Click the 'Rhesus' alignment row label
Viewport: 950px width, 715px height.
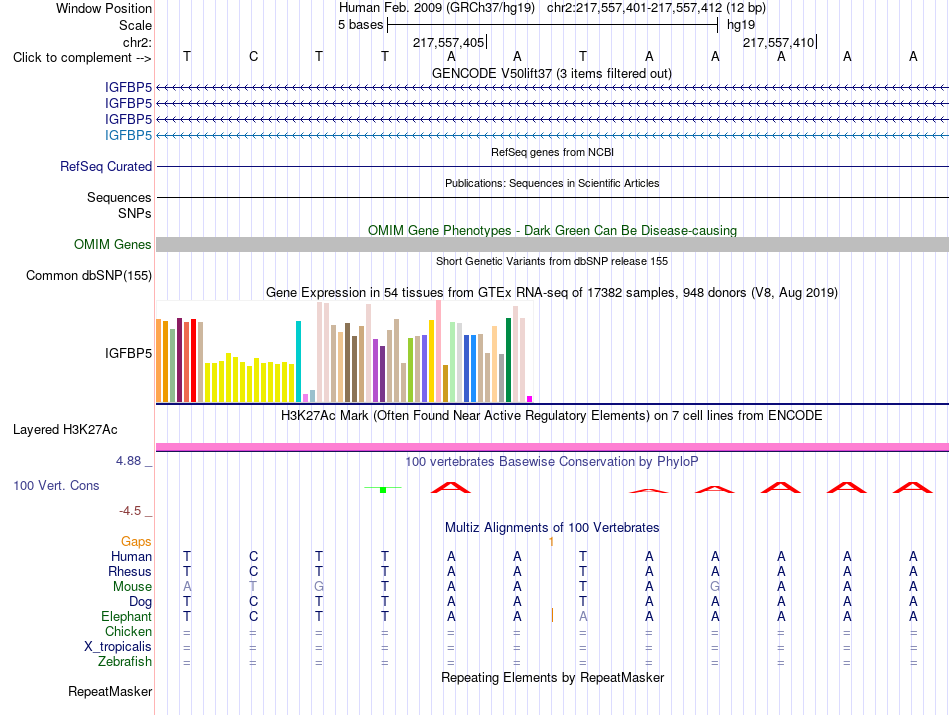pyautogui.click(x=130, y=571)
